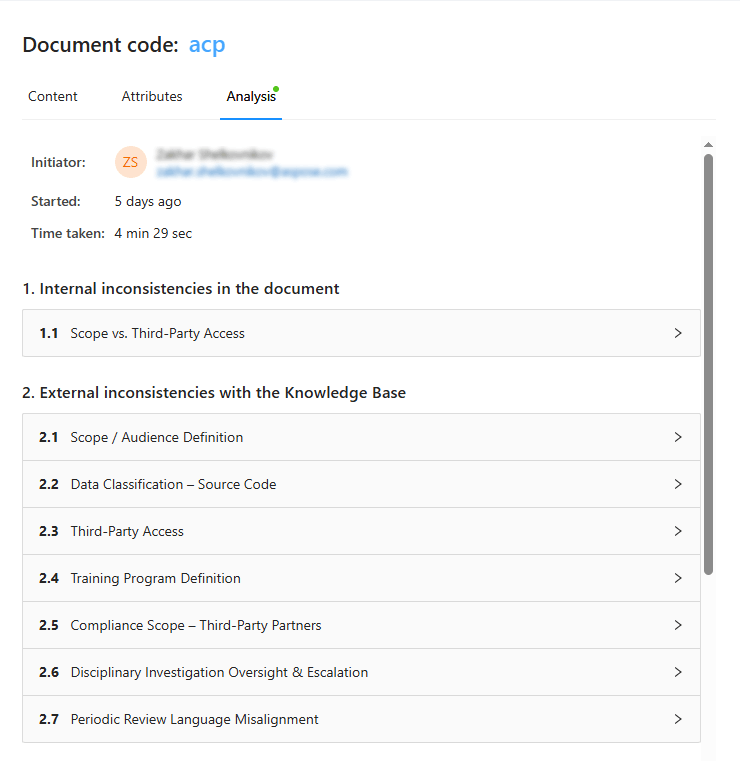This screenshot has height=761, width=740.
Task: Click the initiator's email address link
Action: click(251, 172)
